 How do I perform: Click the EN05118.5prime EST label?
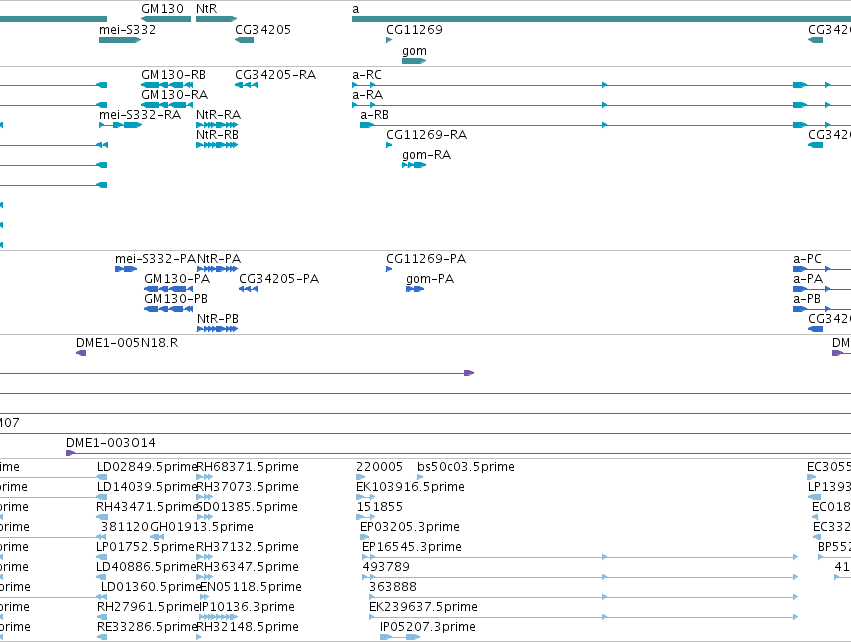tap(251, 587)
